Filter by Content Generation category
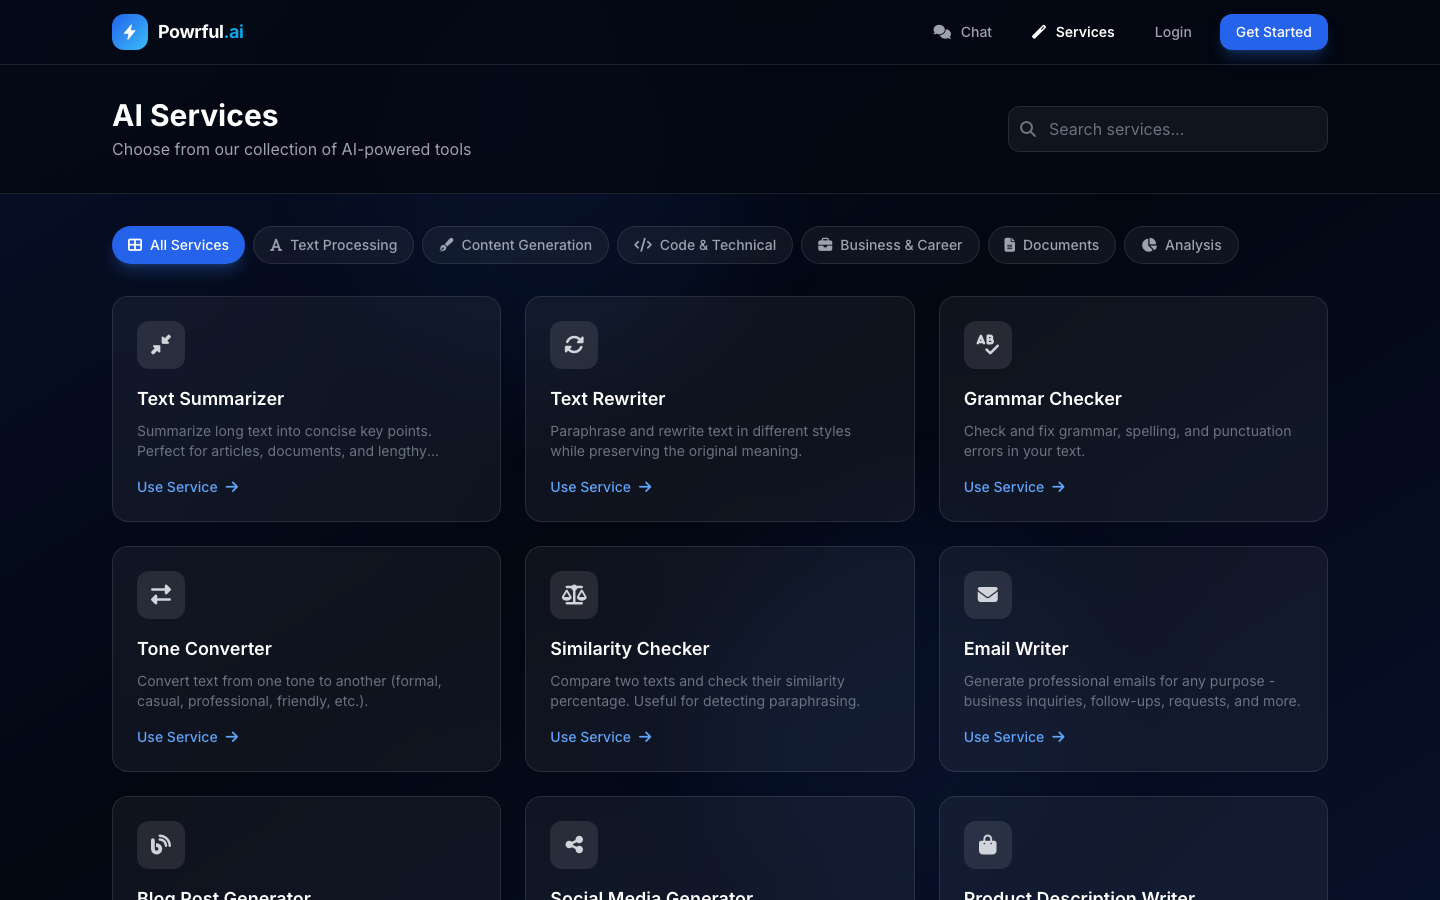Image resolution: width=1440 pixels, height=900 pixels. click(515, 245)
